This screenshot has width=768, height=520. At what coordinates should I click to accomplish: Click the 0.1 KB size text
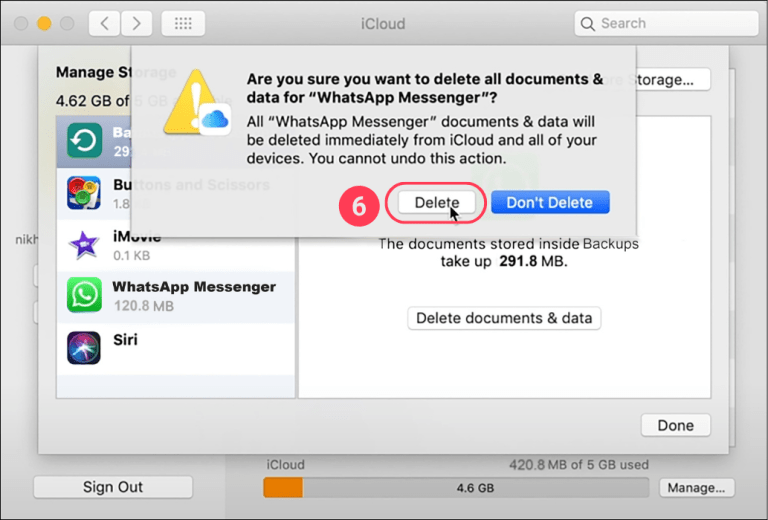pyautogui.click(x=131, y=255)
